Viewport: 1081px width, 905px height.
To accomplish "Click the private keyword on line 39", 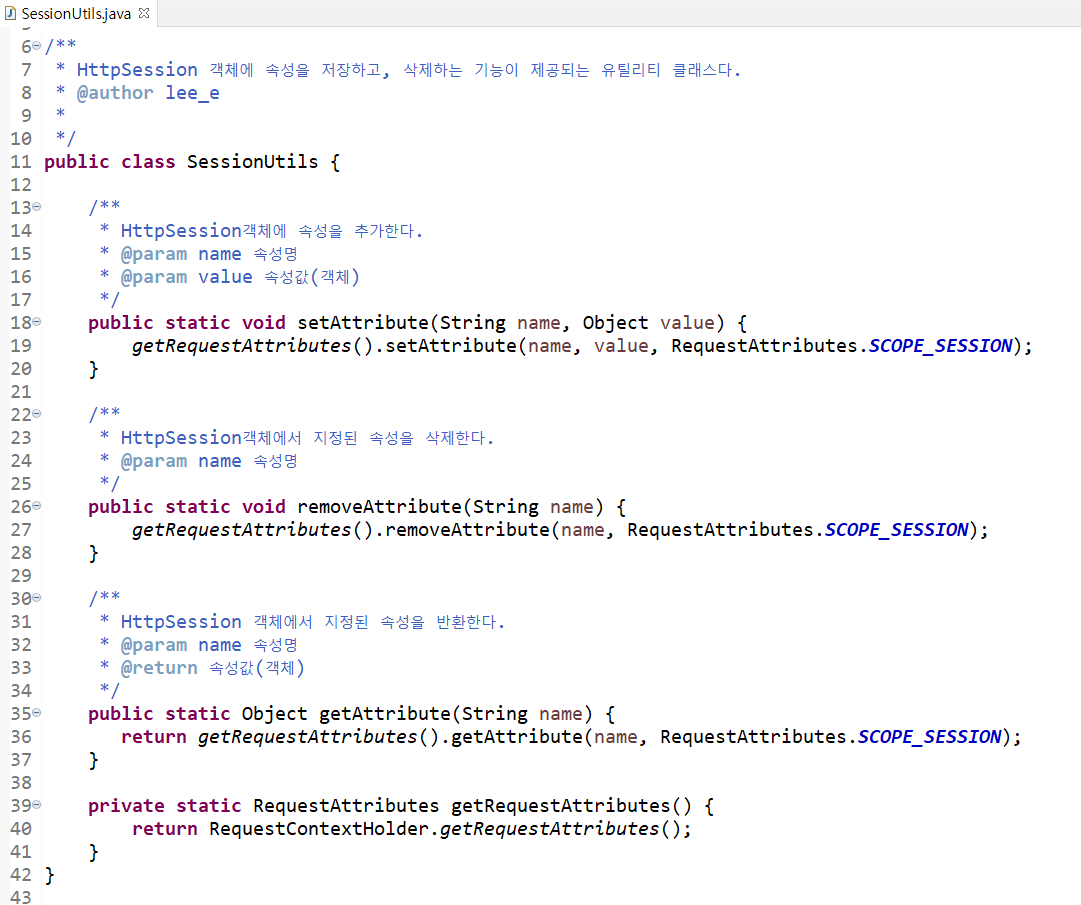I will coord(126,806).
